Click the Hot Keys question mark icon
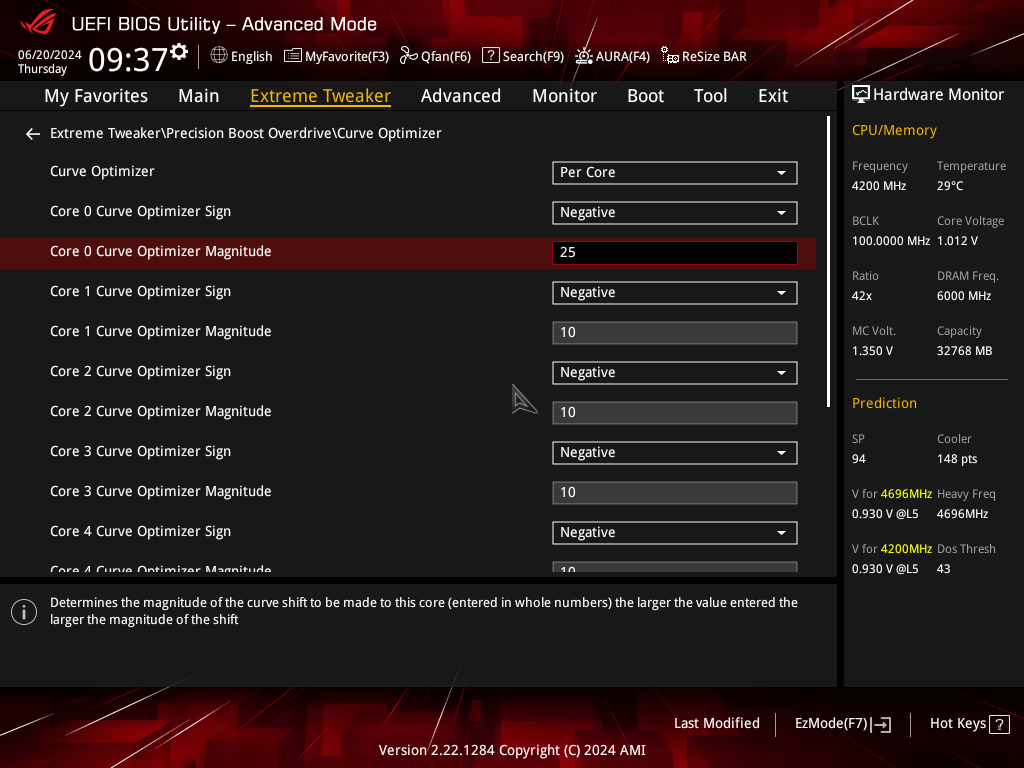The width and height of the screenshot is (1024, 768). pyautogui.click(x=999, y=724)
